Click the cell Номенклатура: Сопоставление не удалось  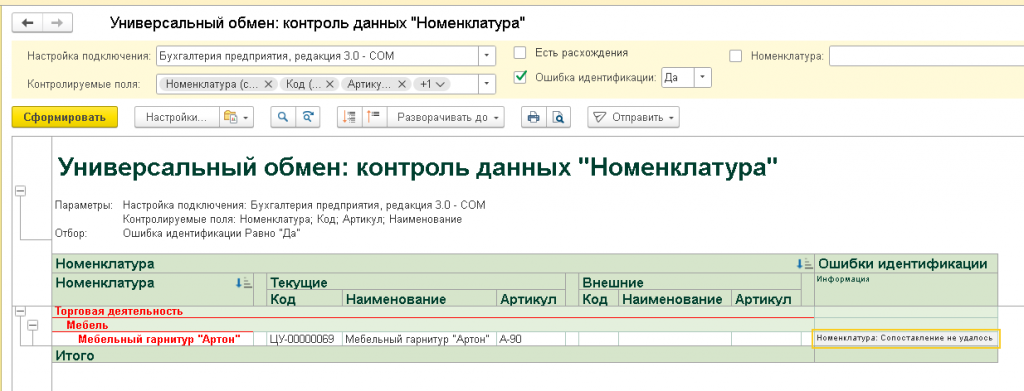905,338
